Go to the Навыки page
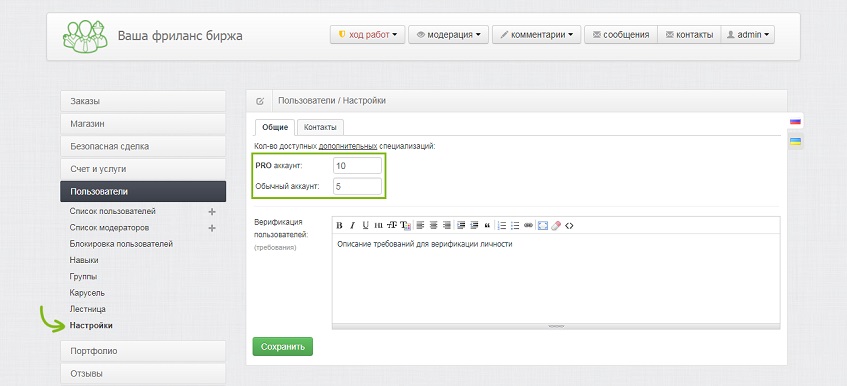 [x=84, y=260]
